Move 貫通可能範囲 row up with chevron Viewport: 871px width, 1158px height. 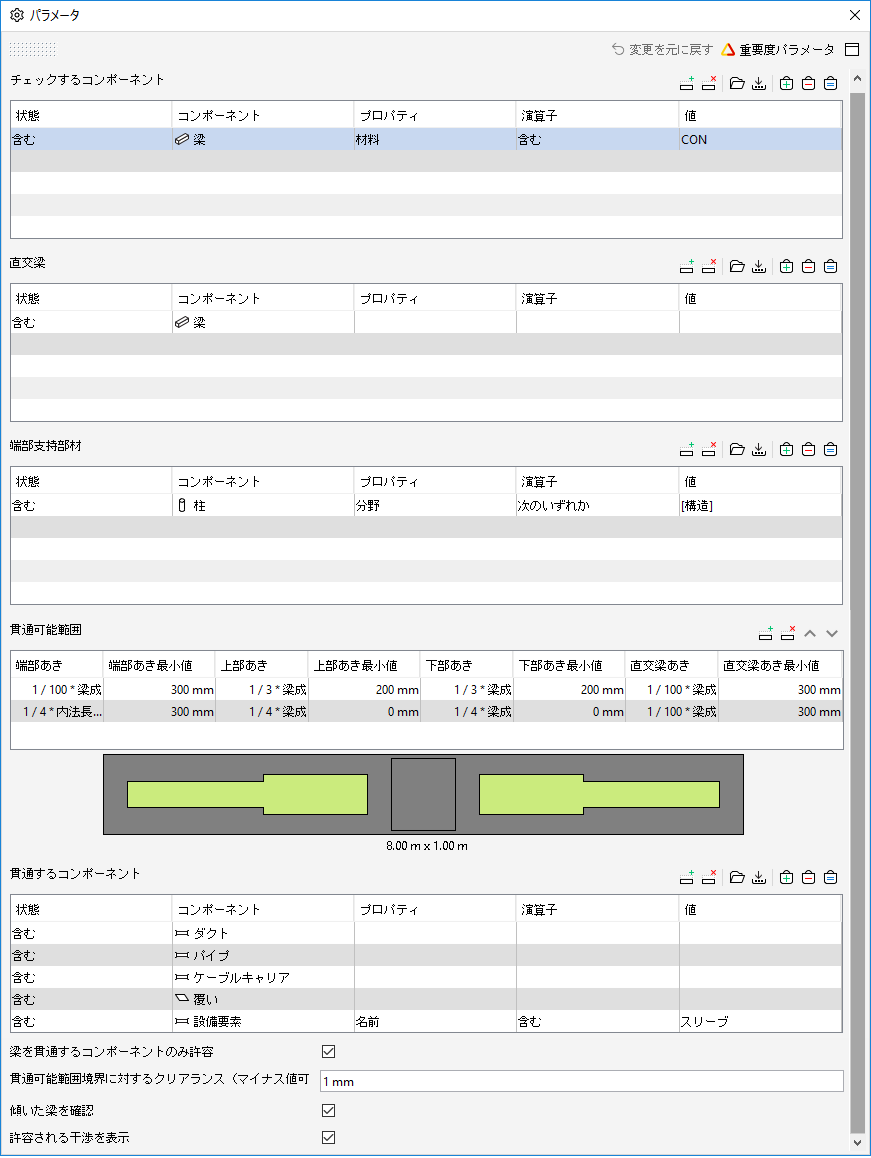(810, 634)
